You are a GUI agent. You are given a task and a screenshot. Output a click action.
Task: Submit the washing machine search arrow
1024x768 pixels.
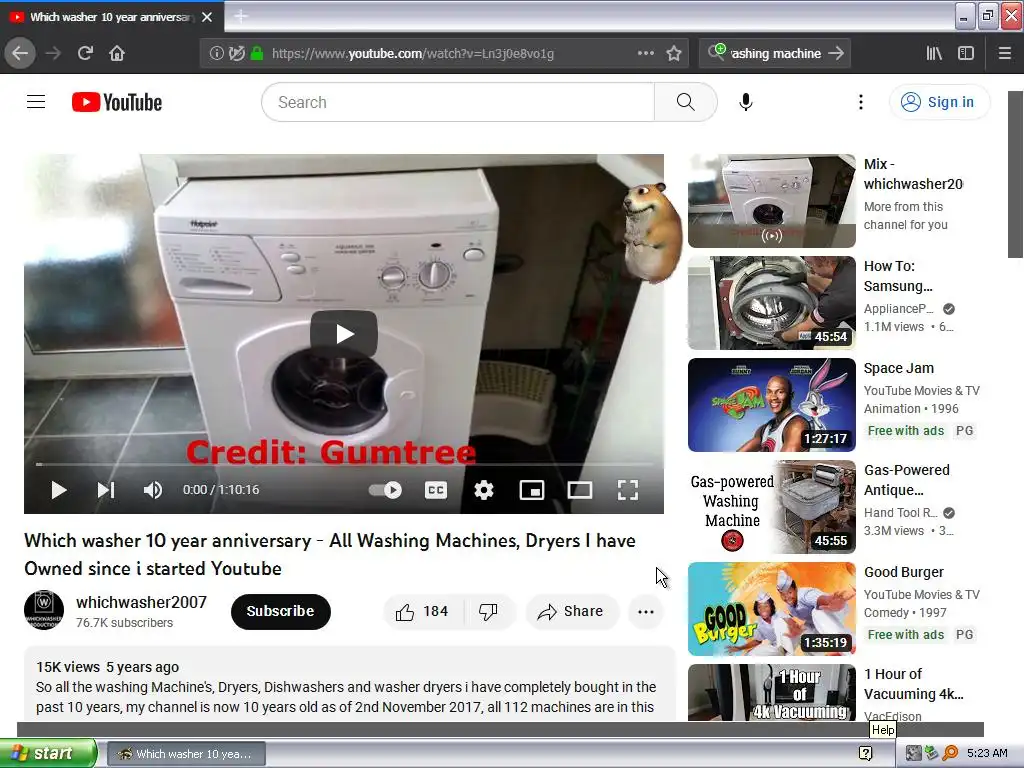pyautogui.click(x=836, y=53)
